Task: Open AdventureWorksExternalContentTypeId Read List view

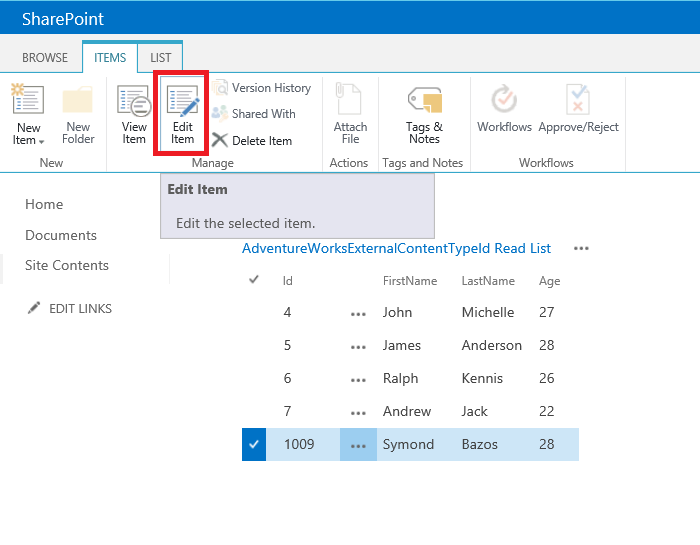Action: click(396, 248)
